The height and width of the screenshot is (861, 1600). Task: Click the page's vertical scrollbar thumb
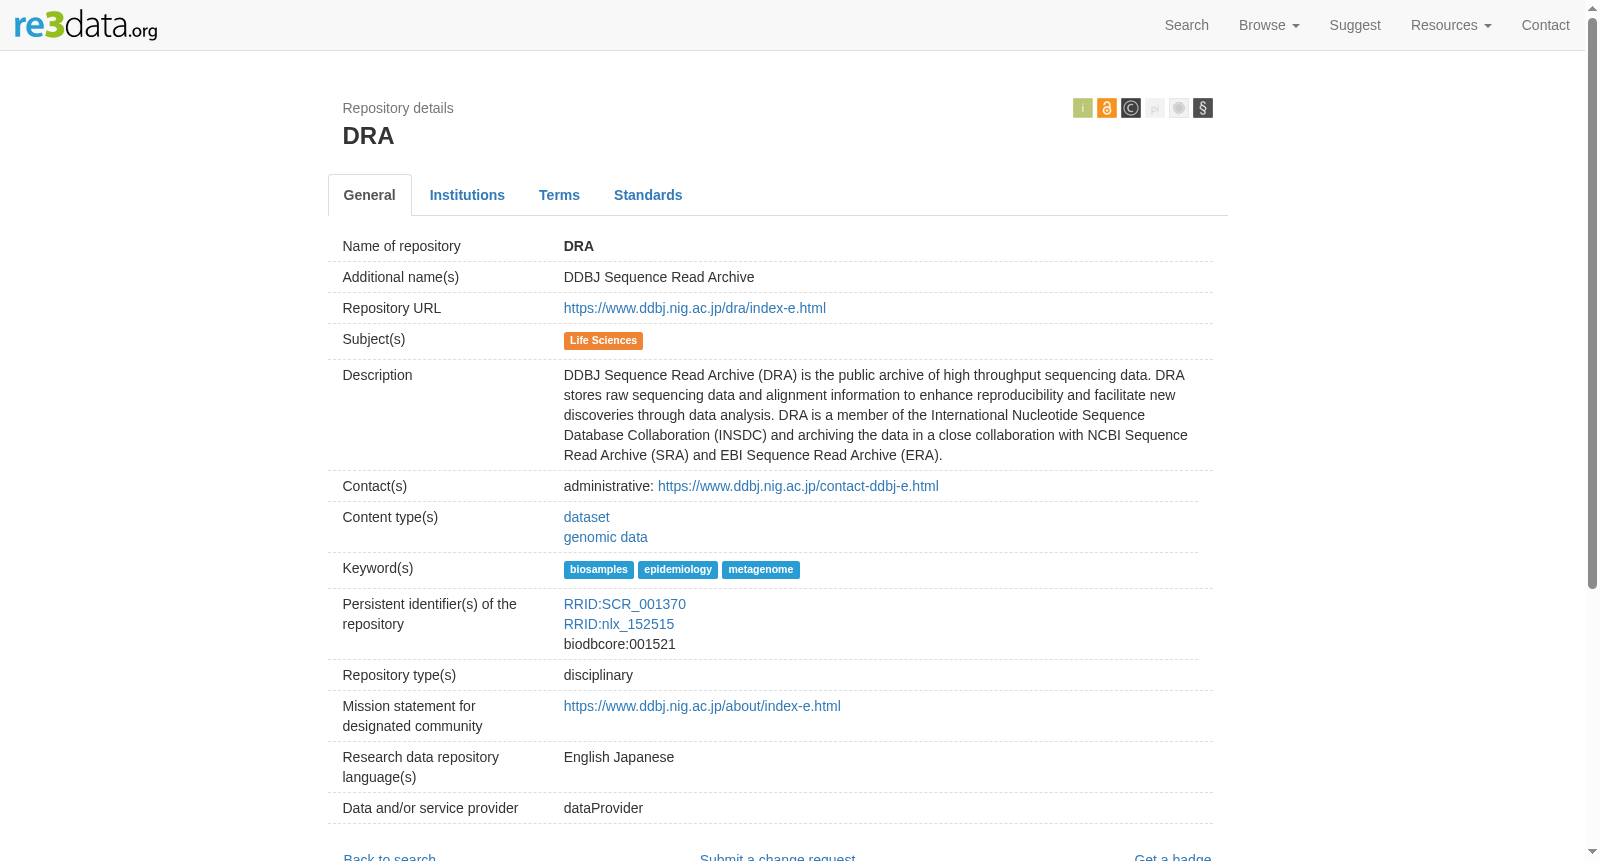click(x=1592, y=303)
